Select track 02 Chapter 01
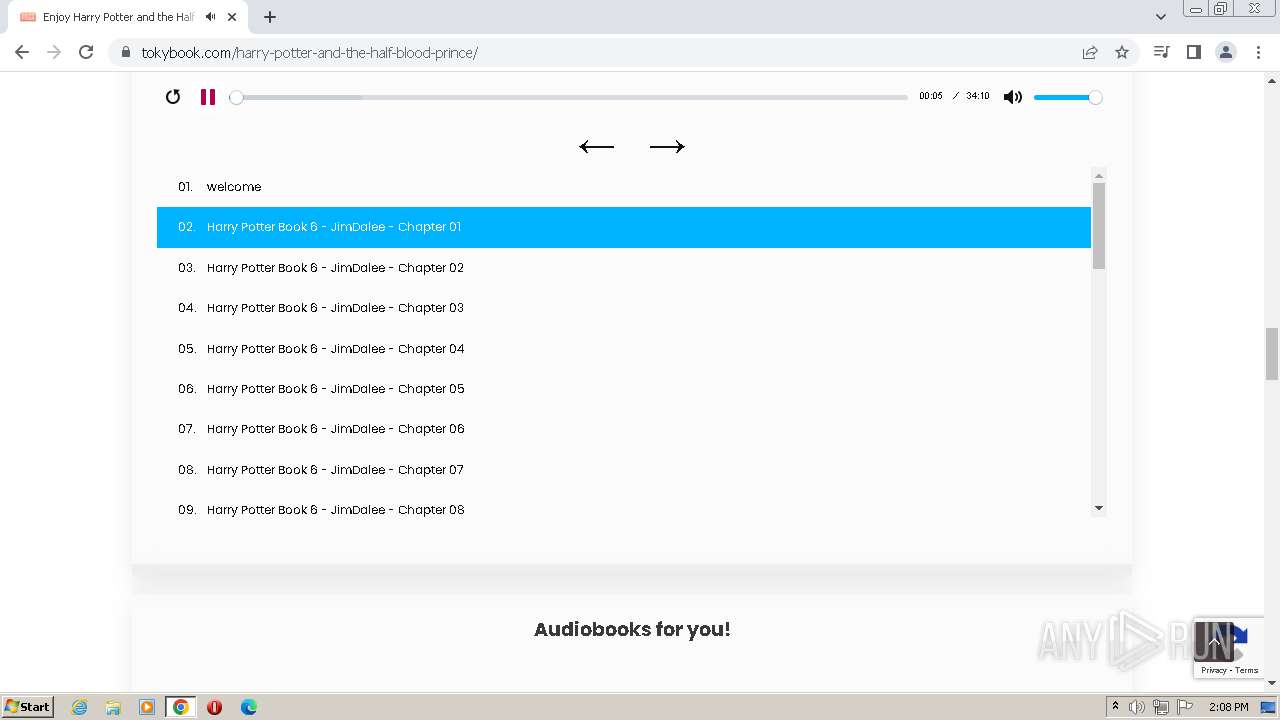The image size is (1280, 720). [624, 227]
